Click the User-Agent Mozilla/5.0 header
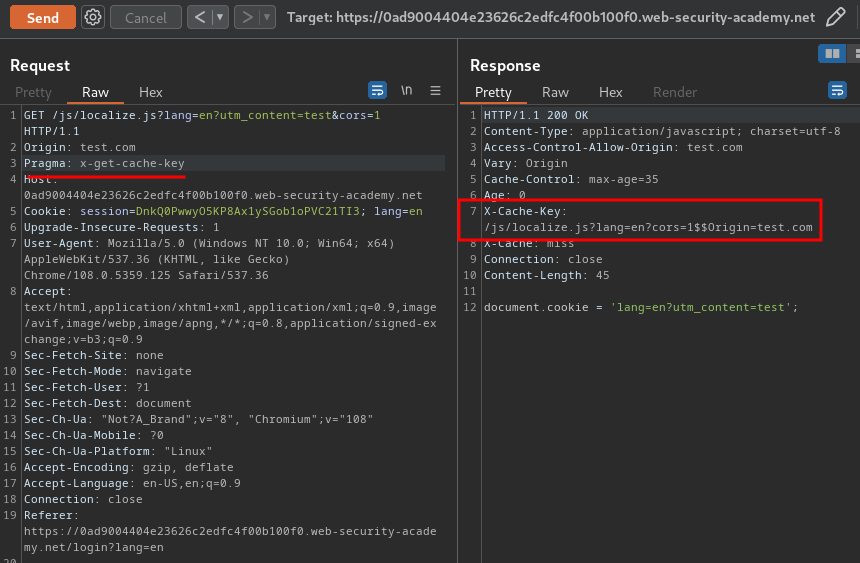 click(x=209, y=259)
